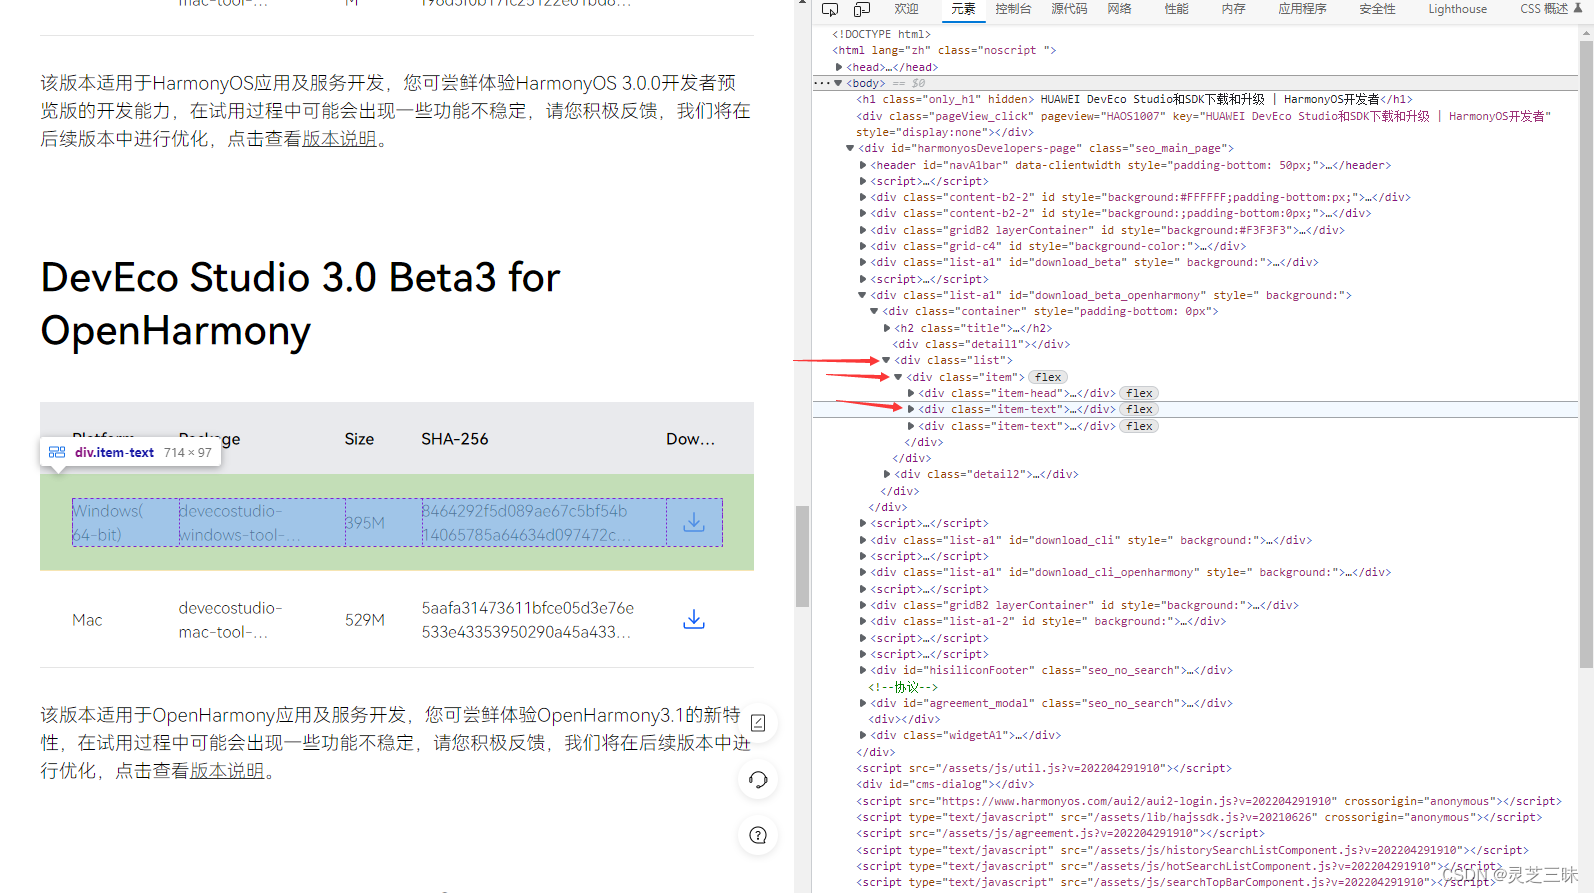Collapse the body element node
The image size is (1594, 893).
click(x=838, y=83)
